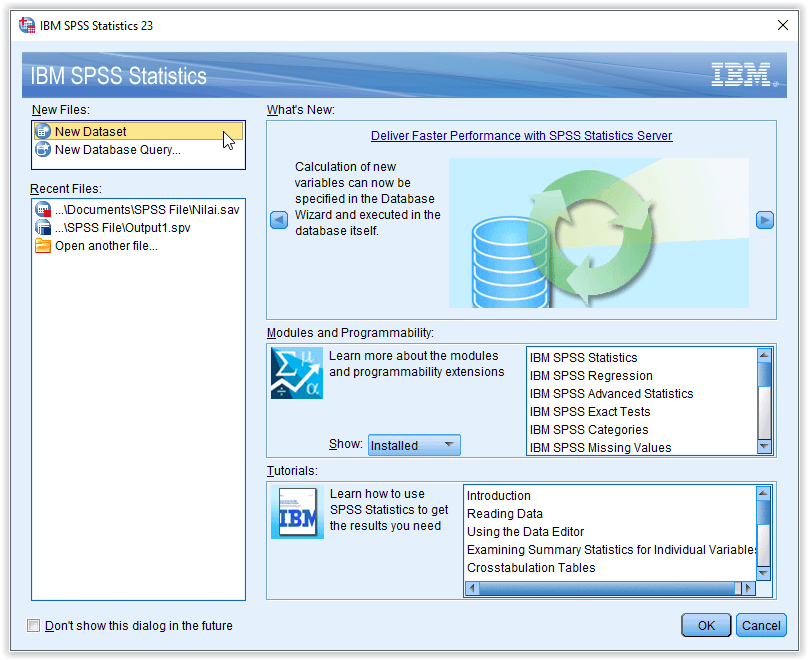808x660 pixels.
Task: Click the OK button
Action: (x=706, y=625)
